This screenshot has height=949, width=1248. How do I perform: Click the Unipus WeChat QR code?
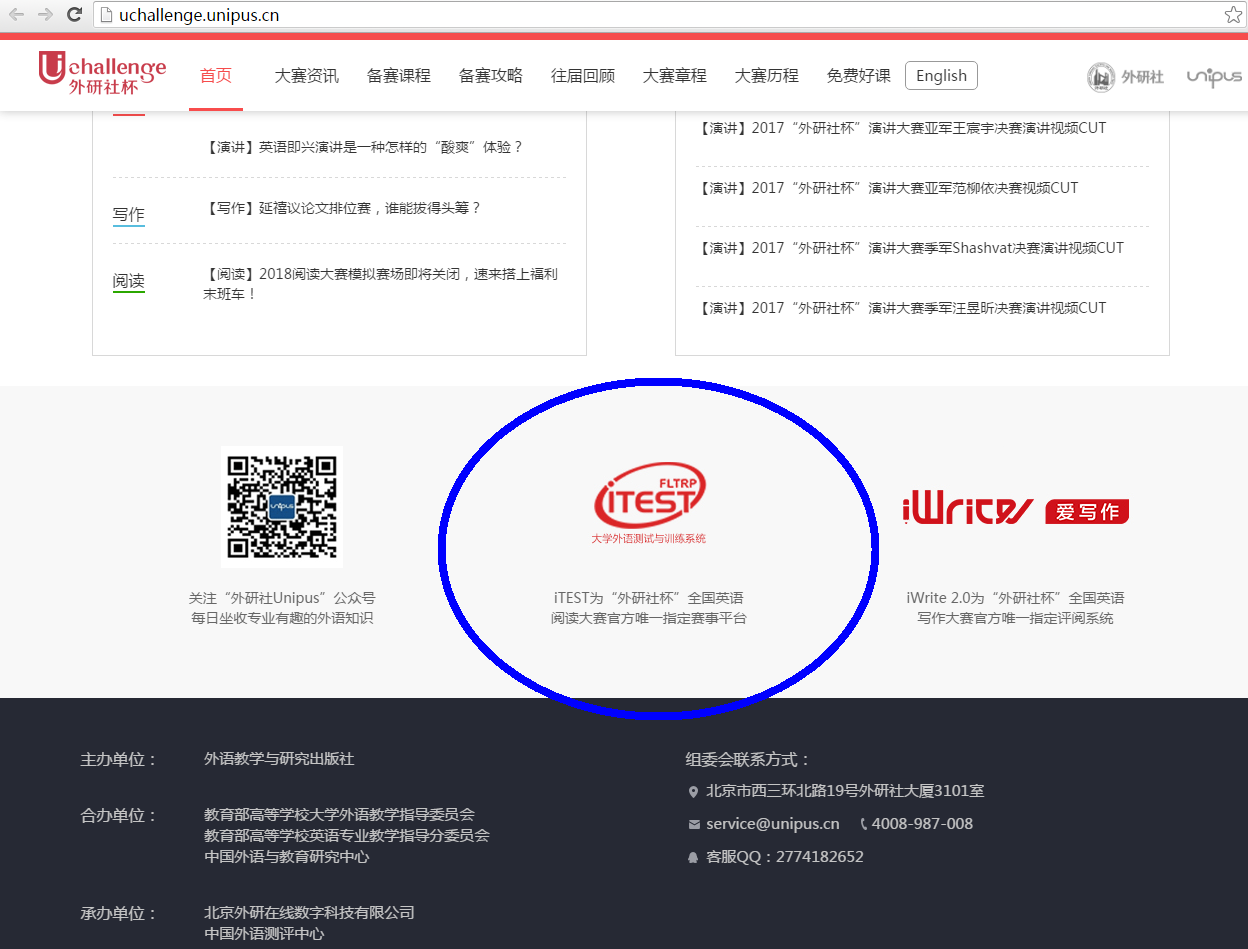click(281, 506)
